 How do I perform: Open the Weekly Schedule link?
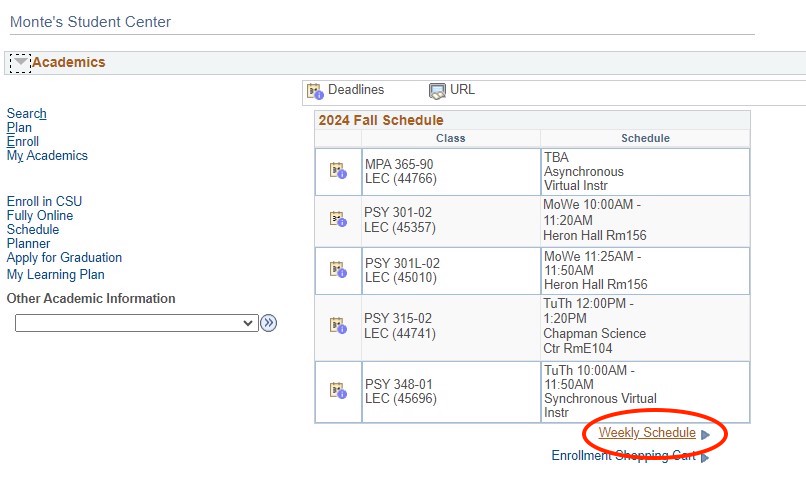(646, 433)
